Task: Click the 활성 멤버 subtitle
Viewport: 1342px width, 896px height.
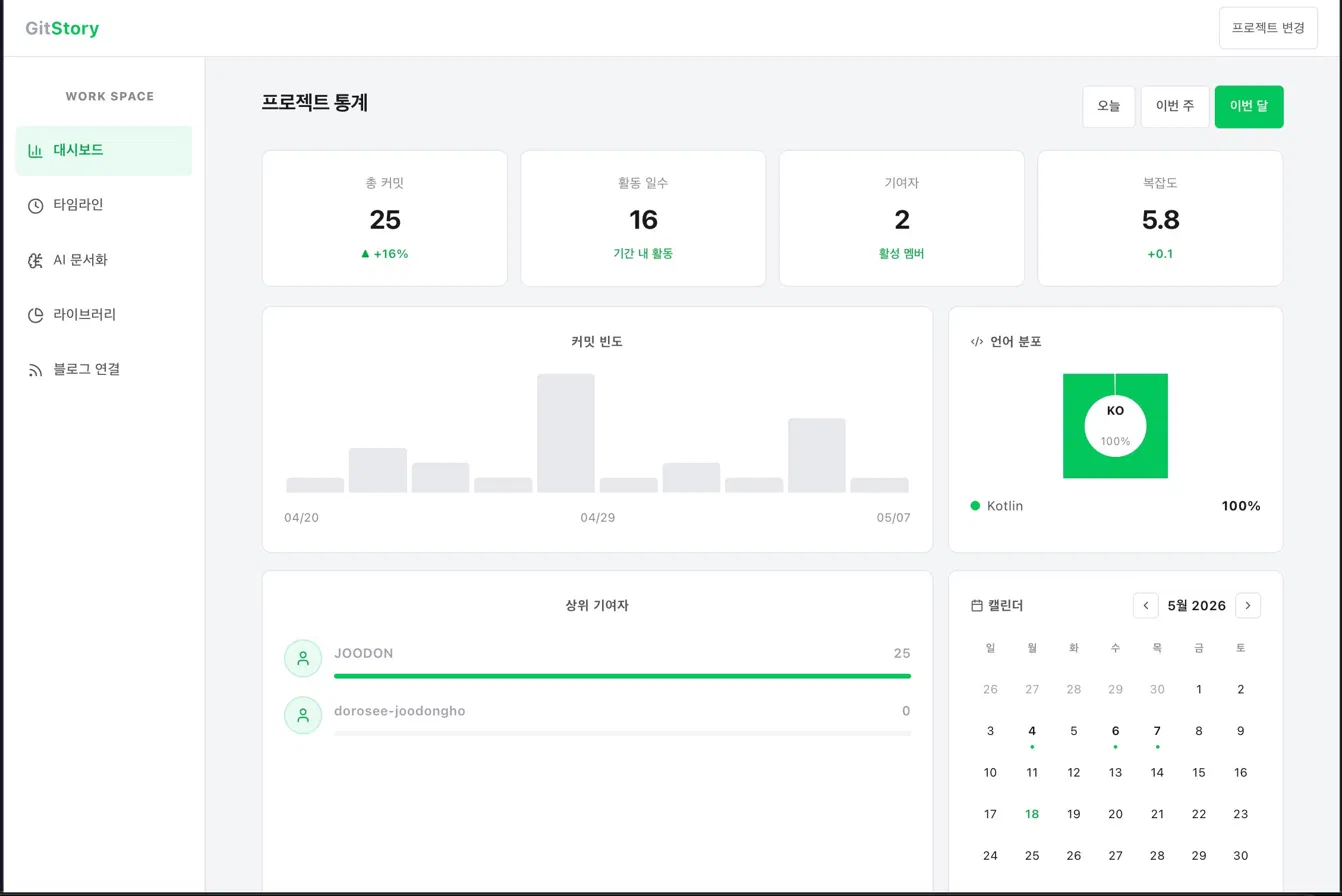Action: pos(902,254)
